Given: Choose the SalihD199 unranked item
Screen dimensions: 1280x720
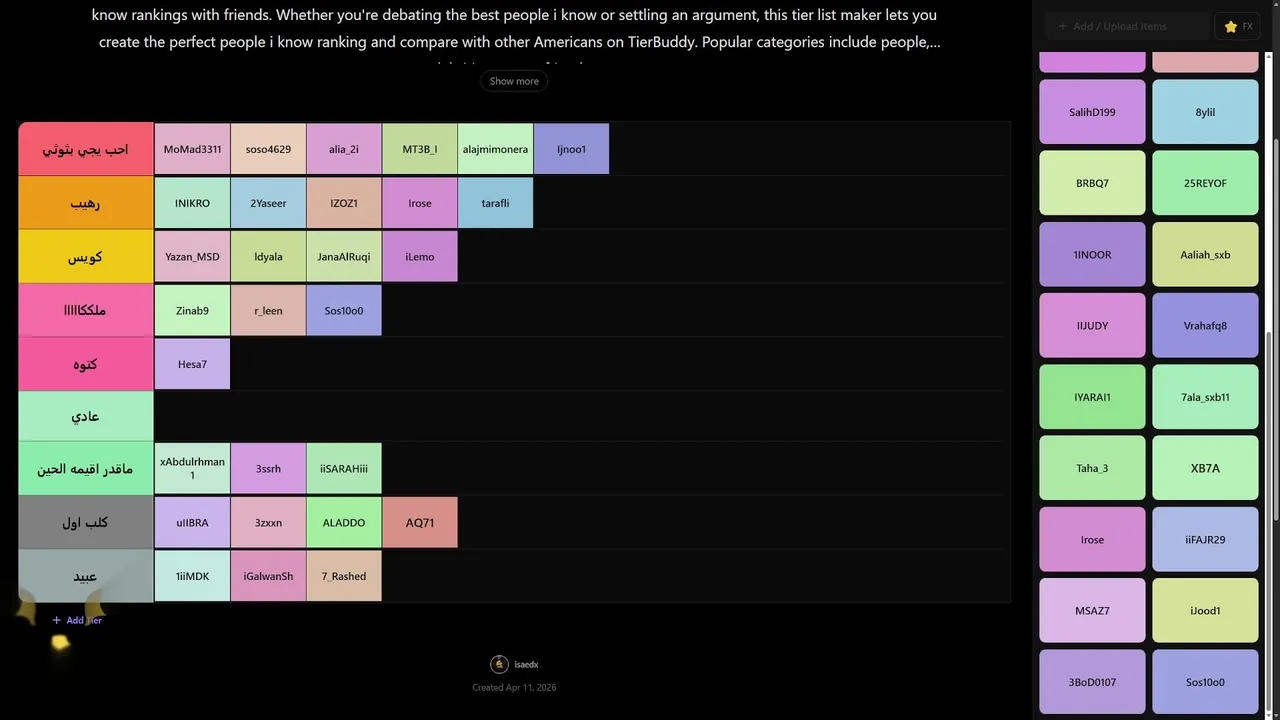Looking at the screenshot, I should (x=1092, y=112).
